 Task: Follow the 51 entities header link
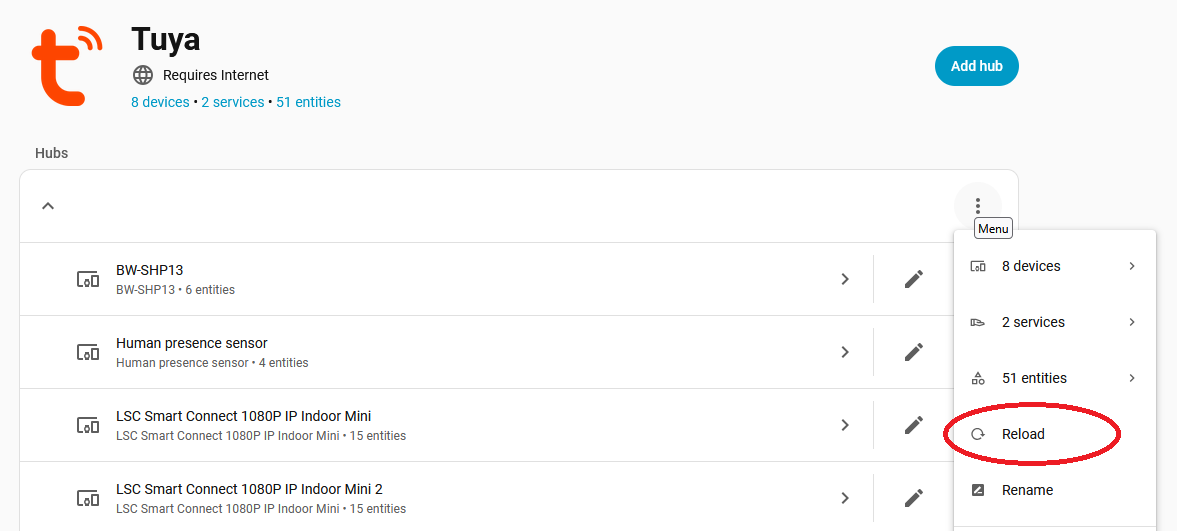coord(308,102)
